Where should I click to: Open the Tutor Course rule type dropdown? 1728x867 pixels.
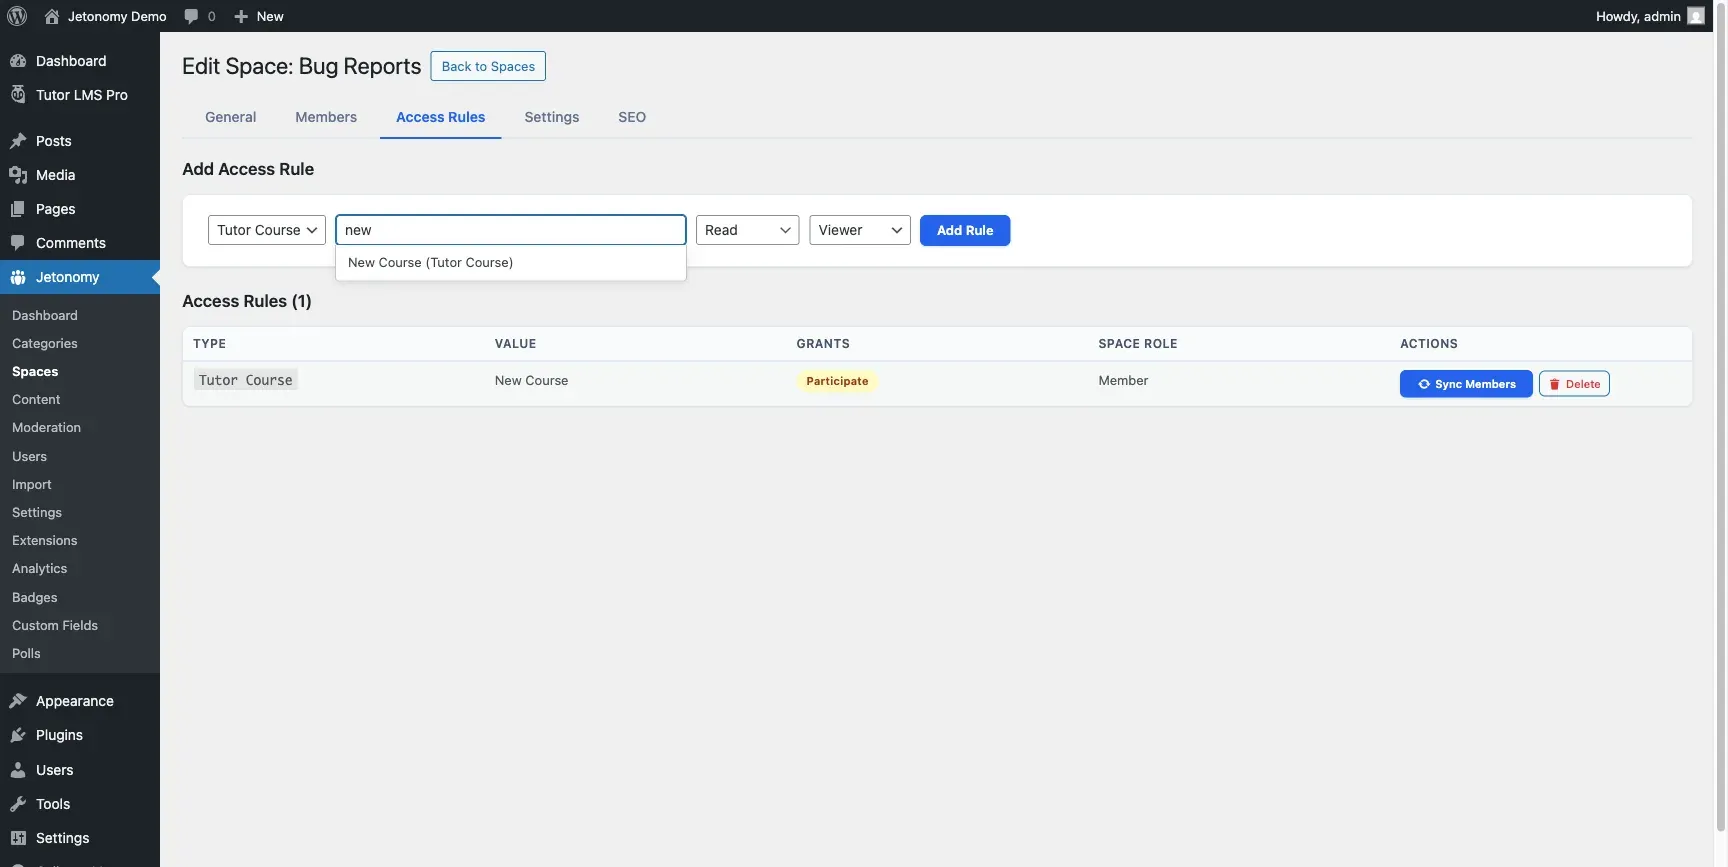tap(267, 230)
